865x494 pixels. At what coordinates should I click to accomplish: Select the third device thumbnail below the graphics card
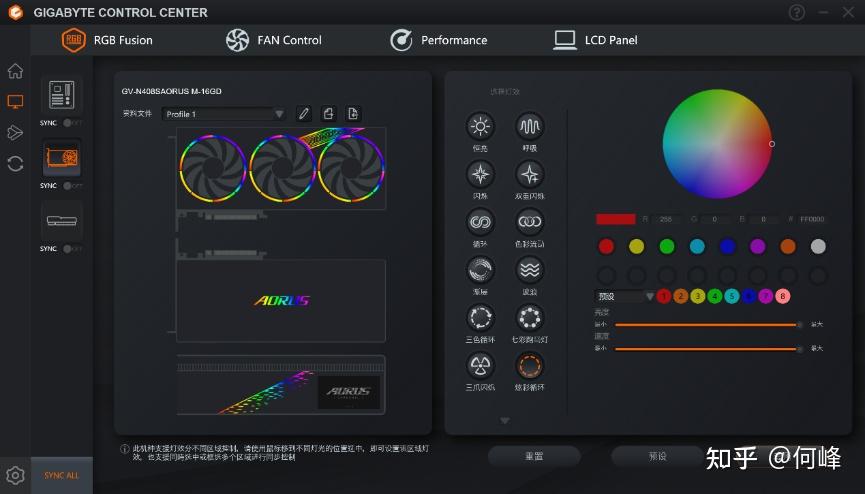(x=62, y=221)
